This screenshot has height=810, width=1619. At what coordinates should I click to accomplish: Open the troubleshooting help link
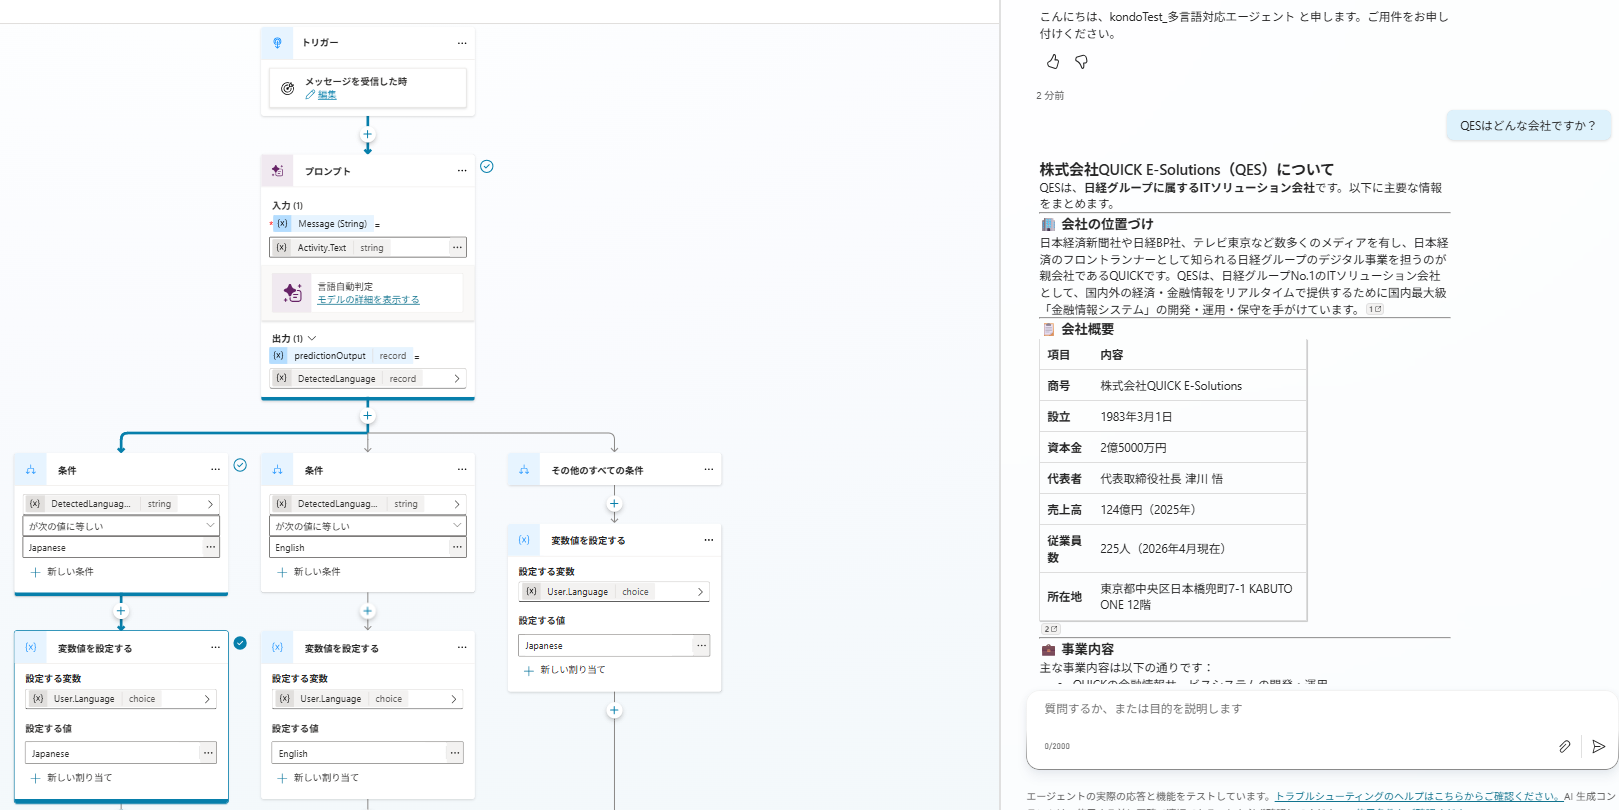click(1417, 796)
